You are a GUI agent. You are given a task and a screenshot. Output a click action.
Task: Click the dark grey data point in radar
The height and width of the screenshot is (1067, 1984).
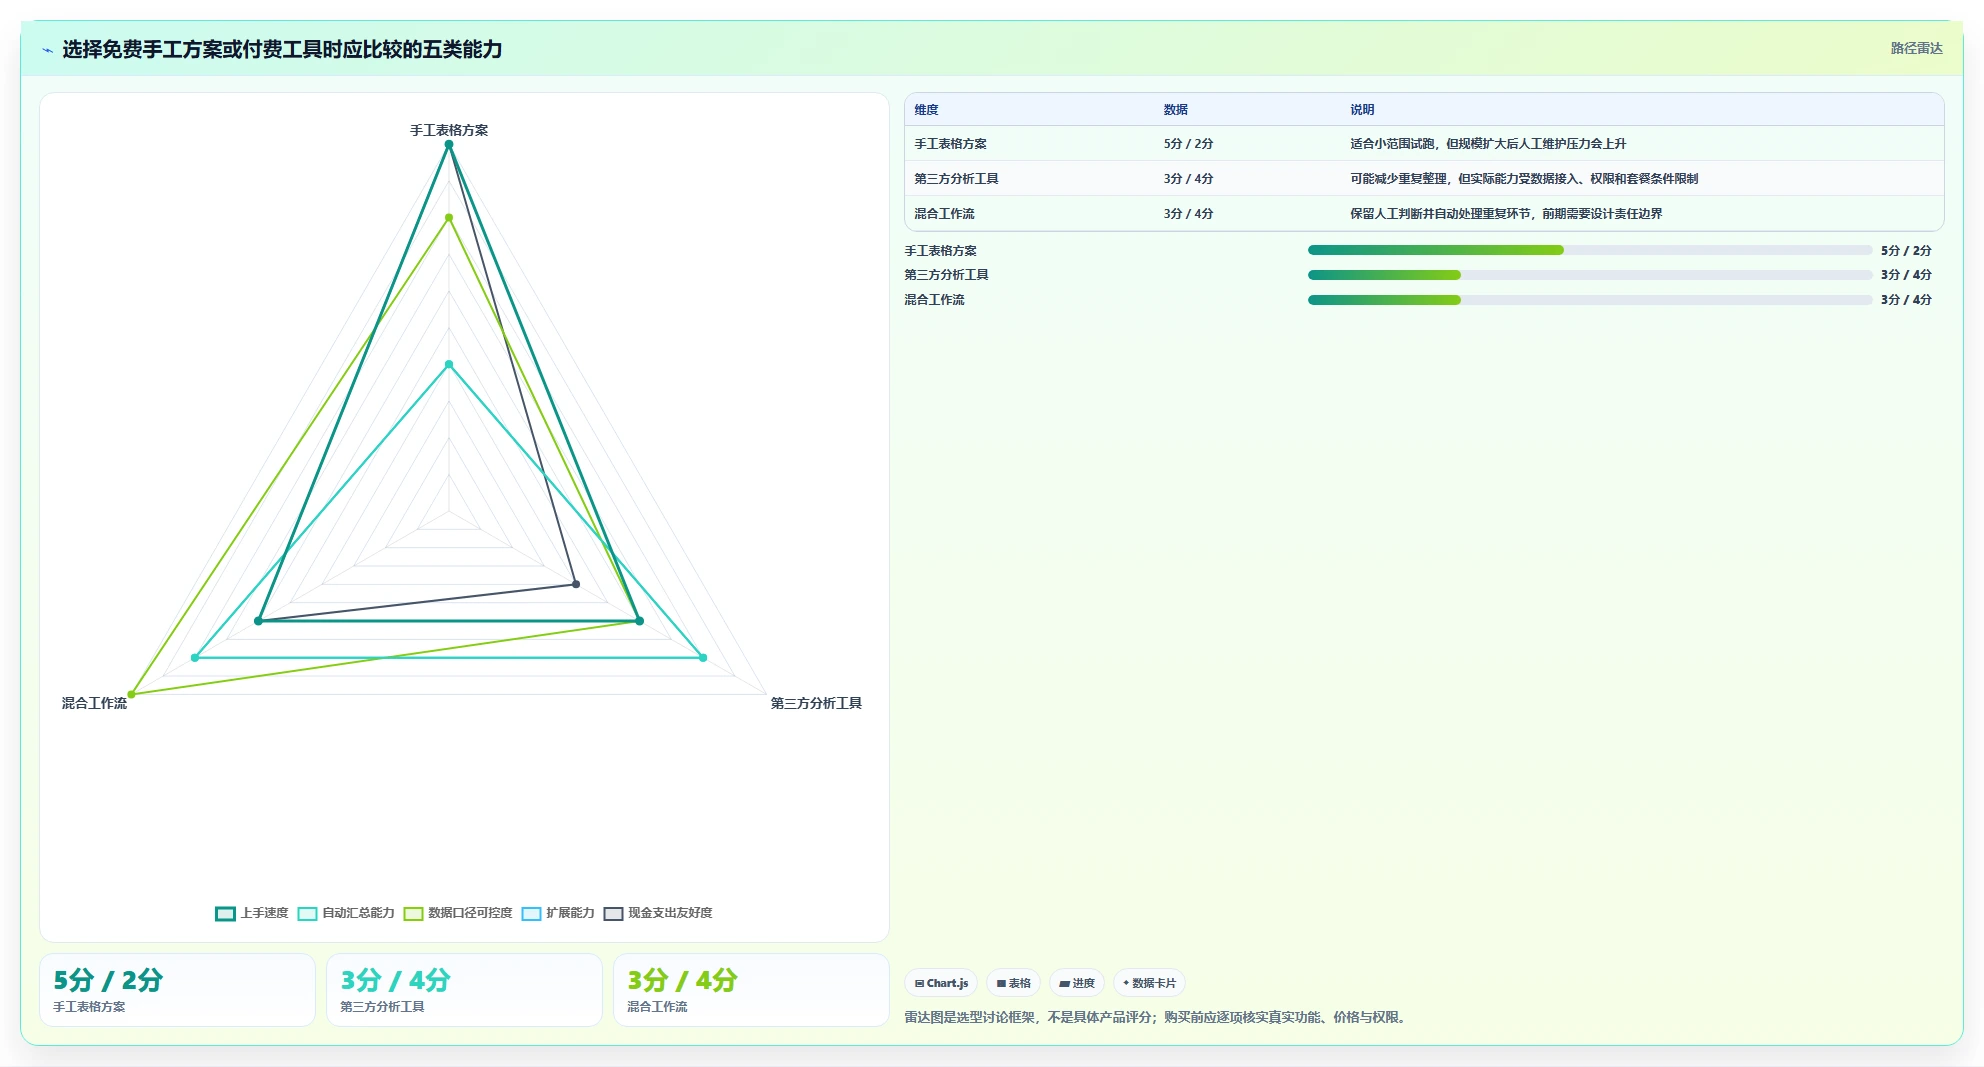point(576,584)
